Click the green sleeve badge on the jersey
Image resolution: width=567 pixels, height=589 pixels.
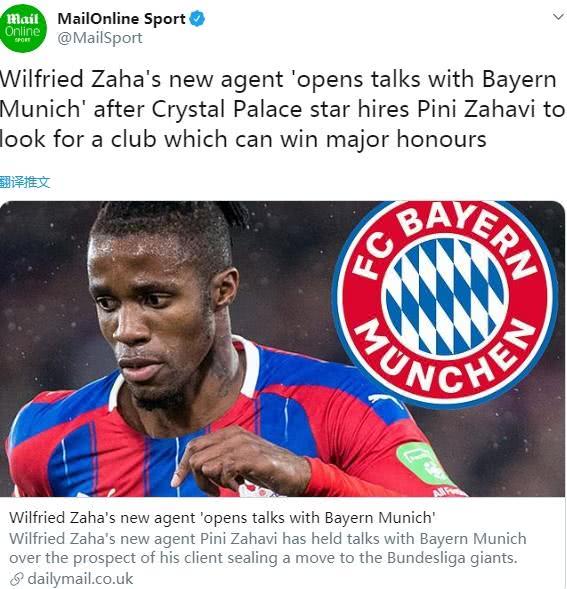423,463
